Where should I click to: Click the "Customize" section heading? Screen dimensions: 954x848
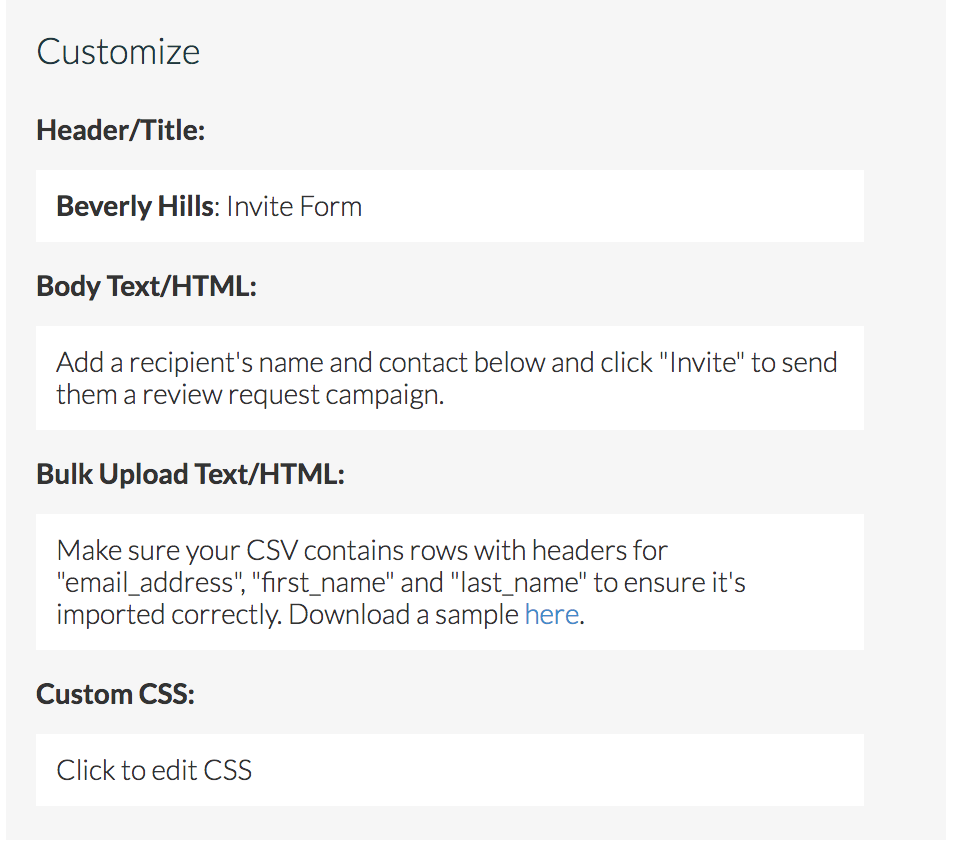tap(118, 52)
